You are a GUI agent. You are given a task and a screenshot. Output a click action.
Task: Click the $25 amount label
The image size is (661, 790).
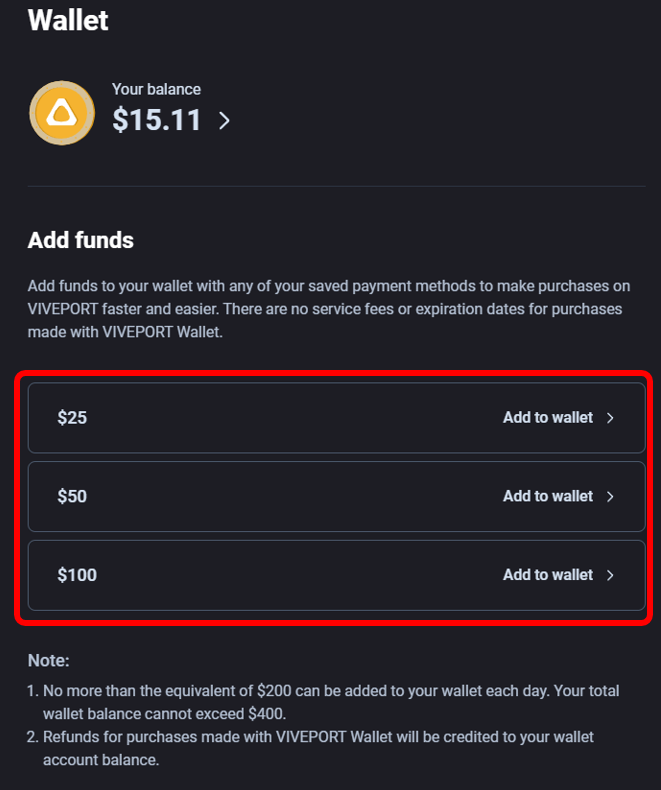tap(72, 418)
